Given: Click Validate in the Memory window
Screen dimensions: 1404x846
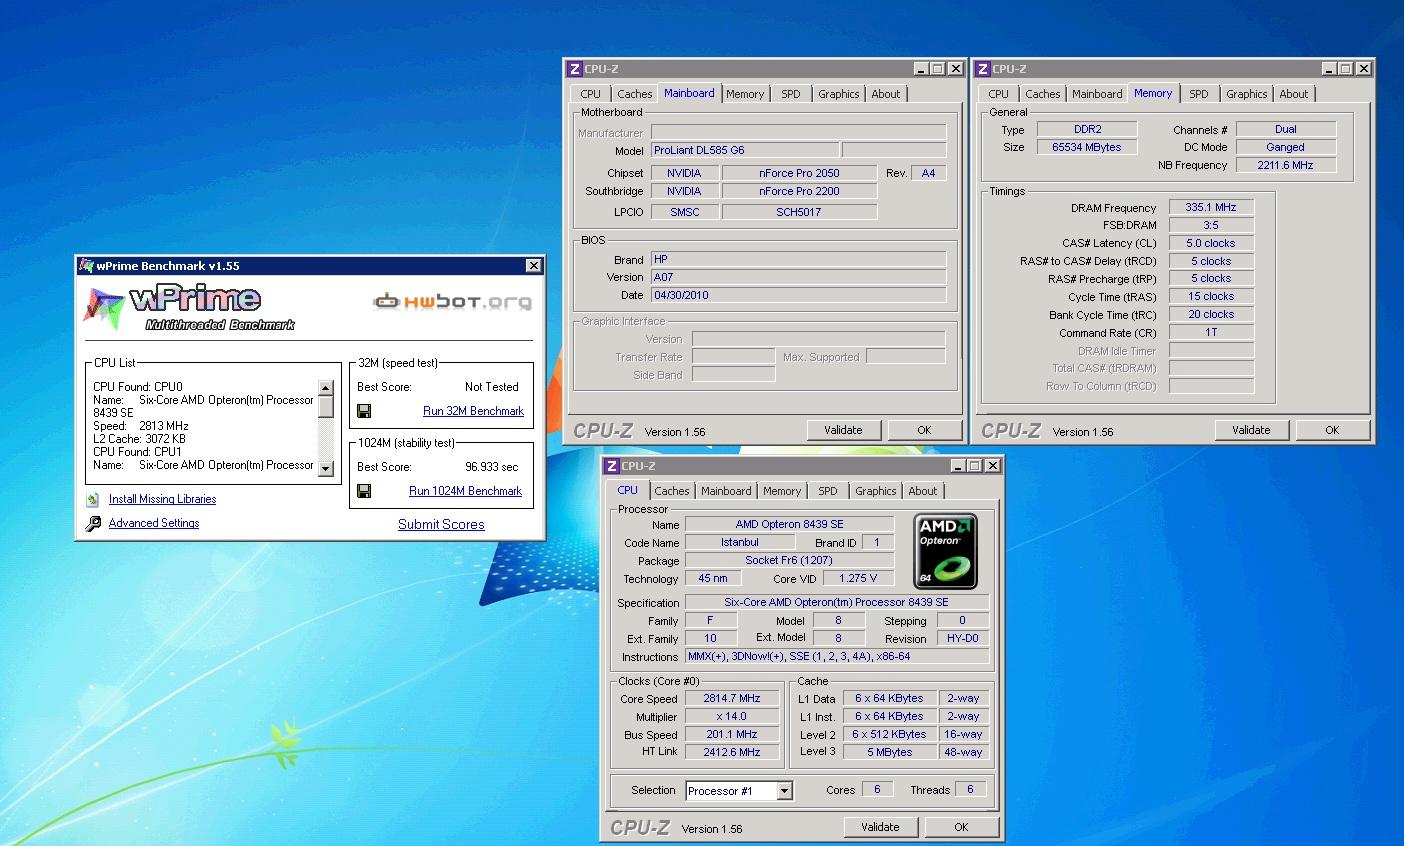Looking at the screenshot, I should [1251, 430].
